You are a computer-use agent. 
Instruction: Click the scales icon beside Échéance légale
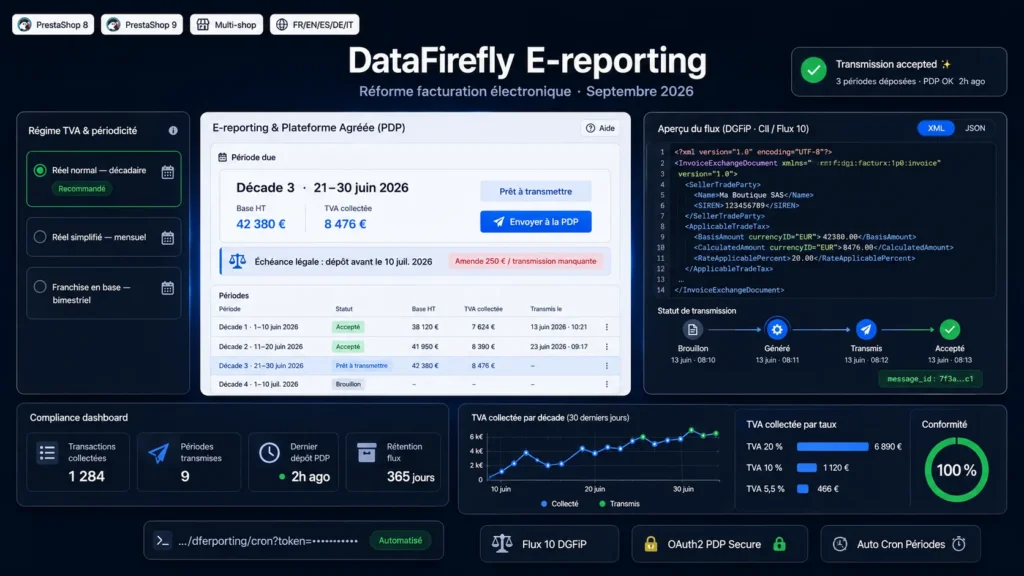237,261
